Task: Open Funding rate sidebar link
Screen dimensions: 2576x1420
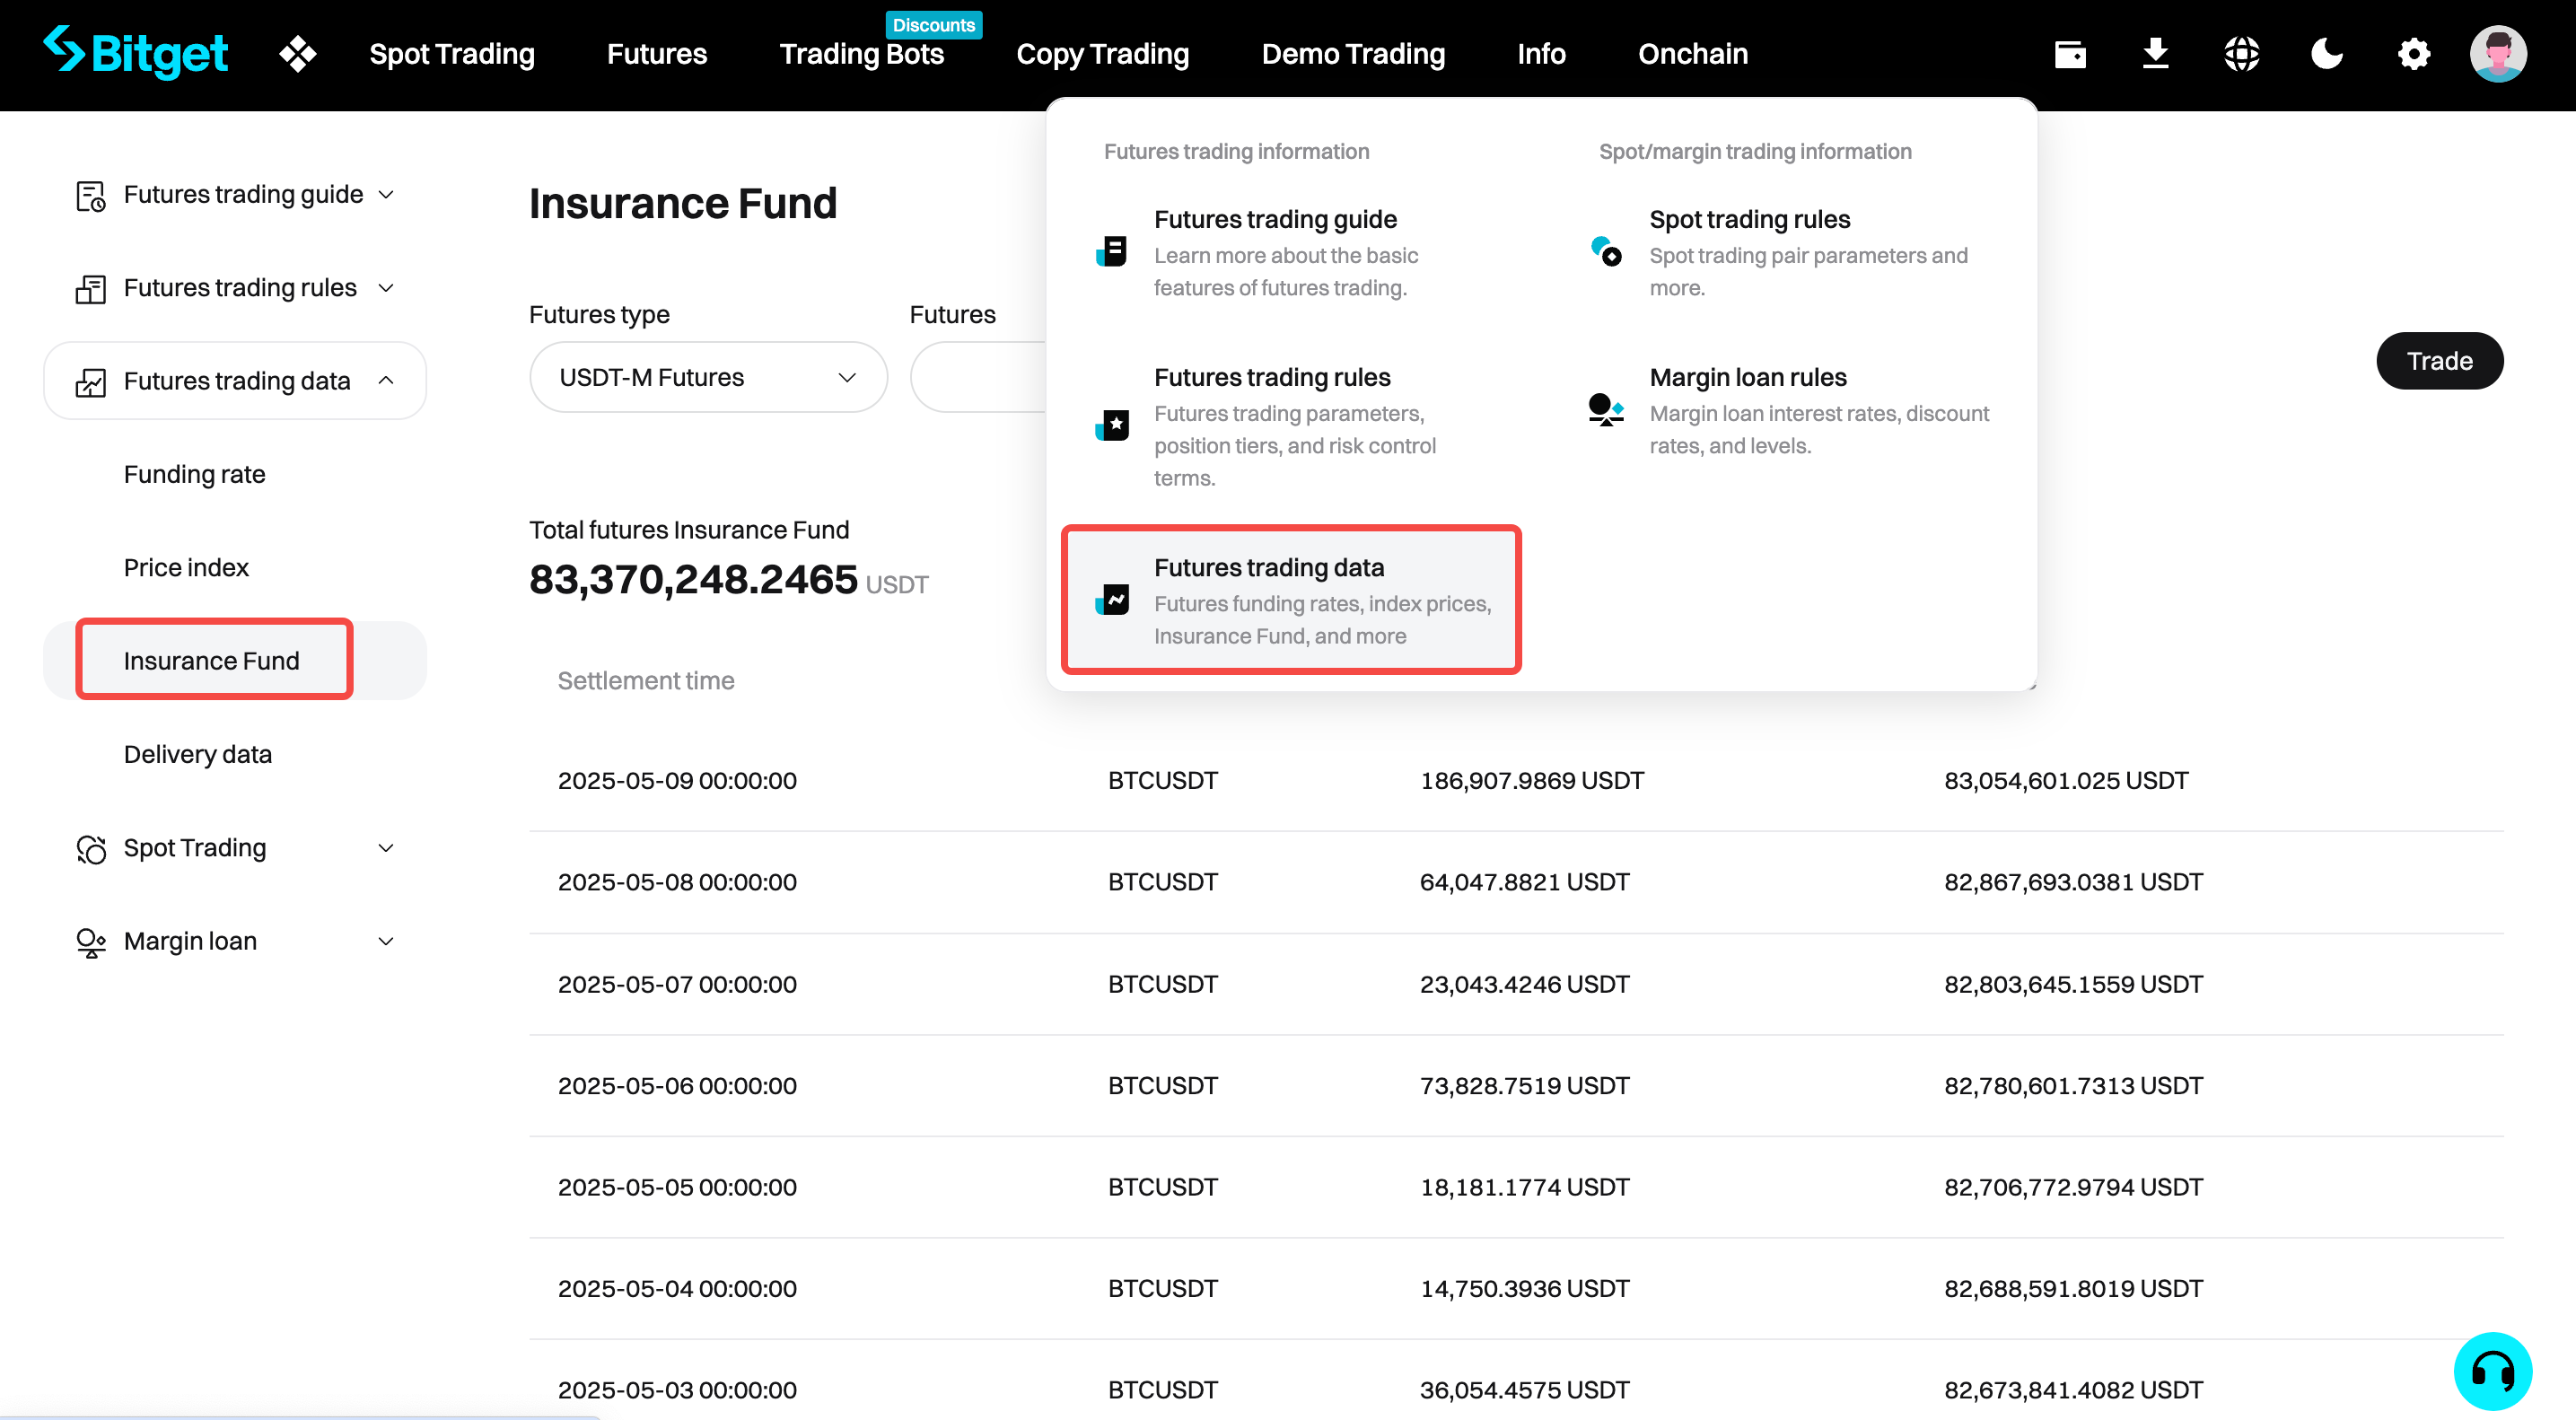Action: (194, 474)
